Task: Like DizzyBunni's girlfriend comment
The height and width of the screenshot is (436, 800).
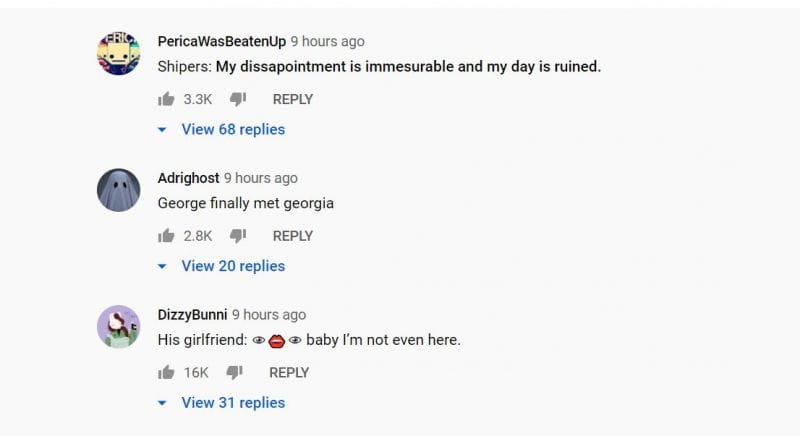Action: pos(166,372)
